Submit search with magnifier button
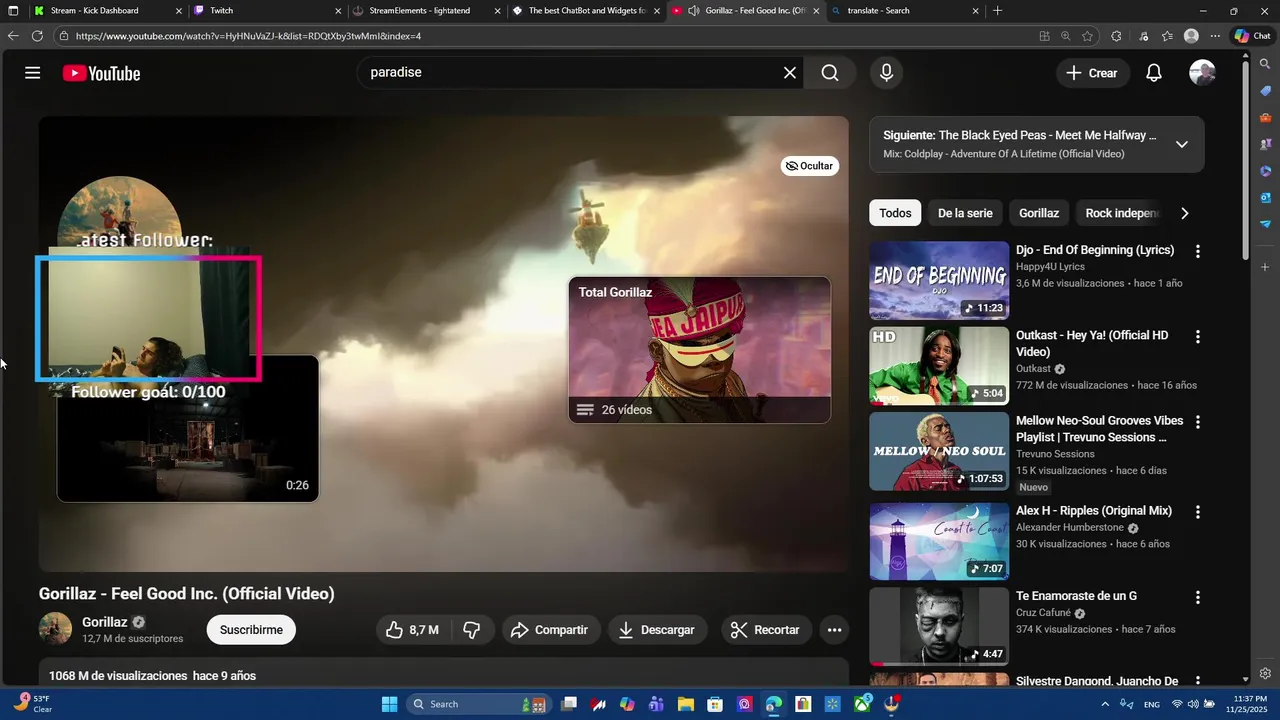 (830, 73)
